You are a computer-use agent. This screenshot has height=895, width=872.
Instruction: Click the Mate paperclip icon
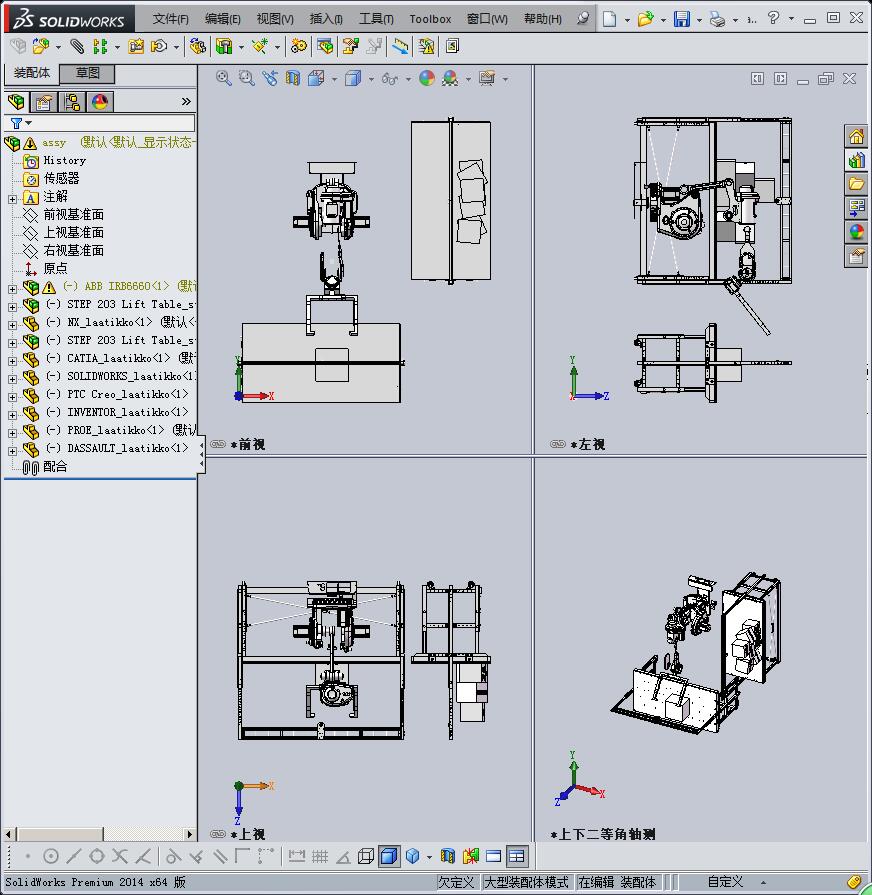(x=76, y=46)
